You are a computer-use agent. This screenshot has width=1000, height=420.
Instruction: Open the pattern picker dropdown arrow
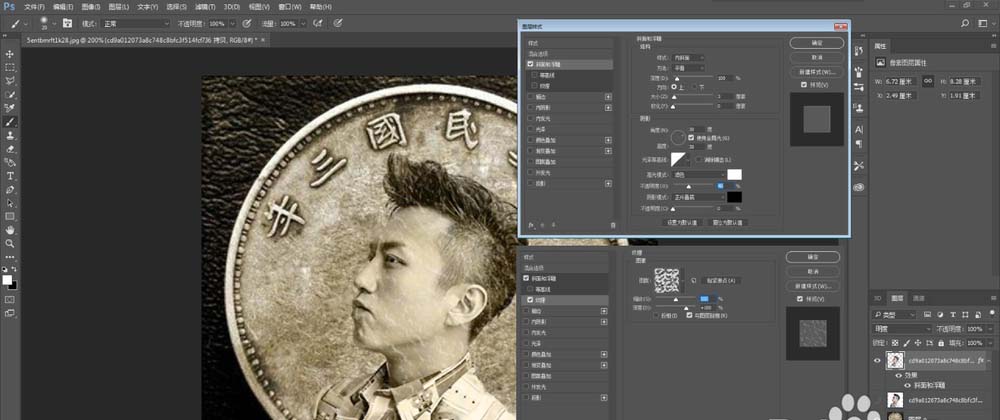(684, 280)
